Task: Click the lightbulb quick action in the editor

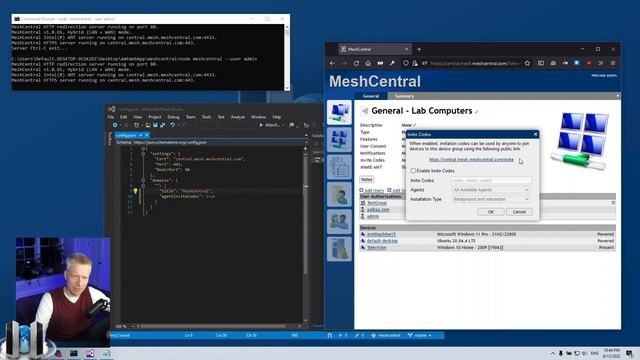Action: (136, 191)
